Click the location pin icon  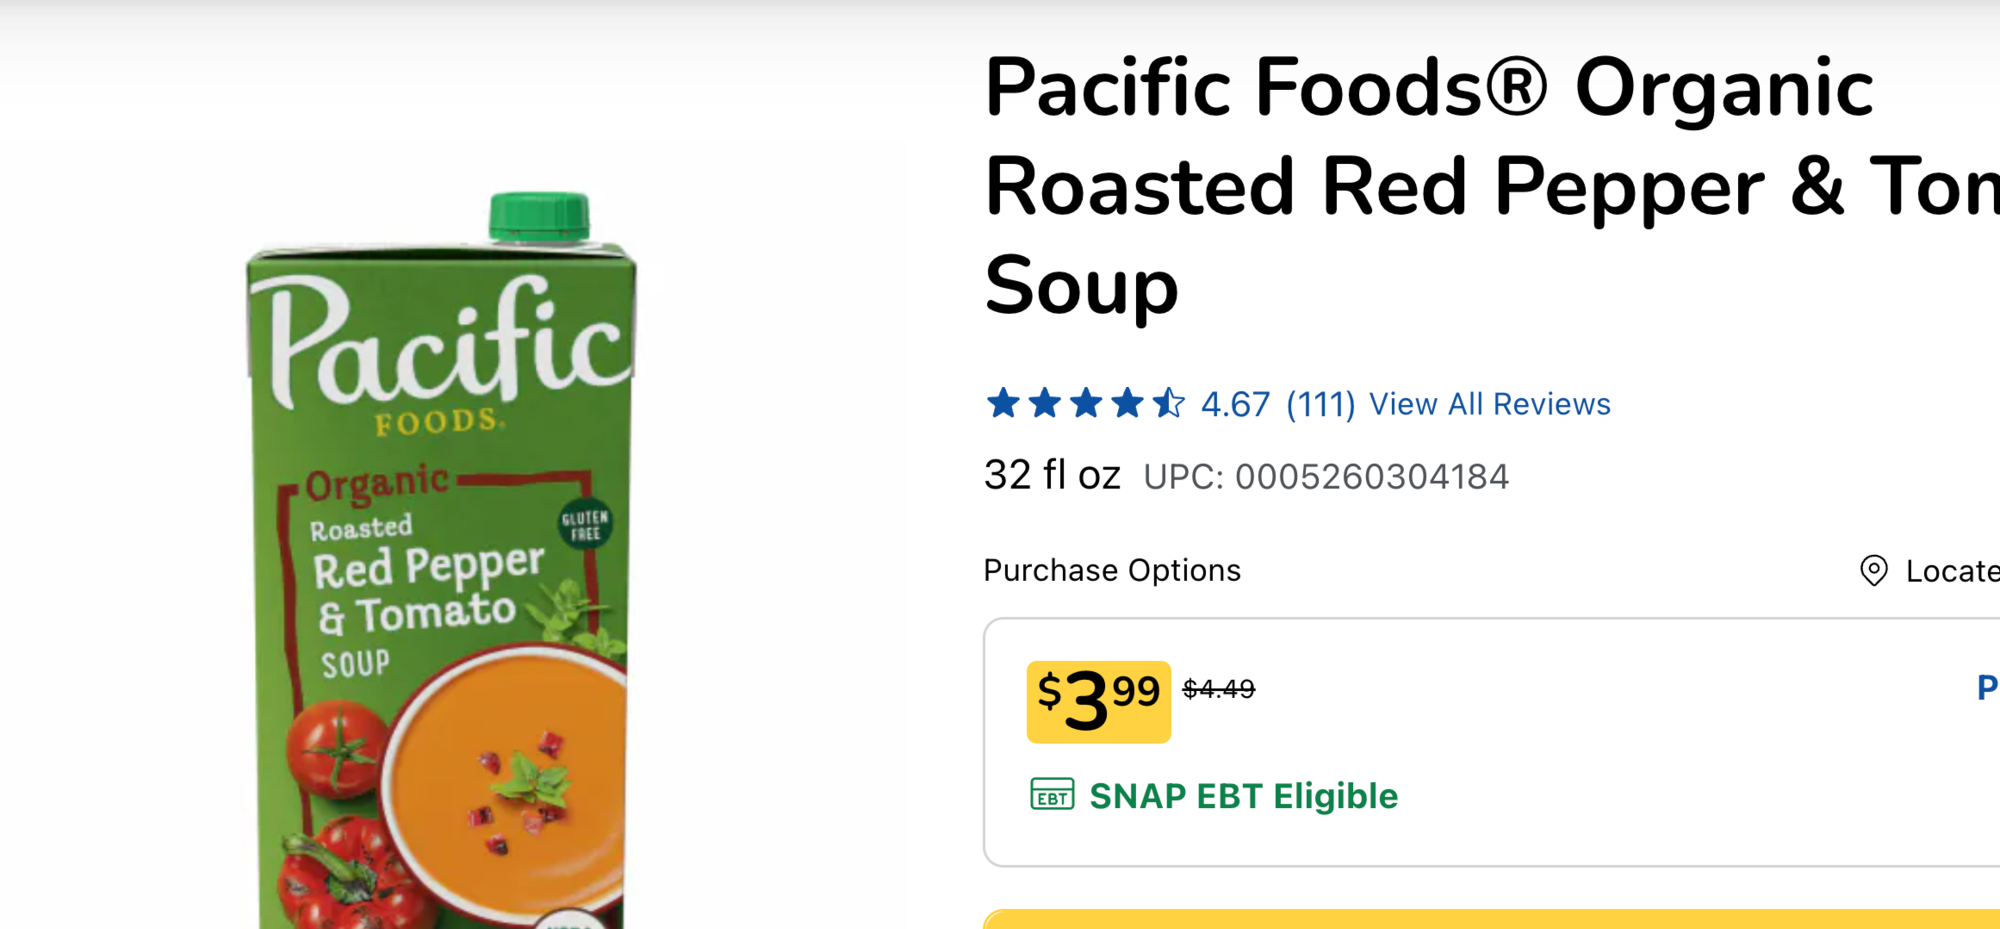click(x=1873, y=571)
